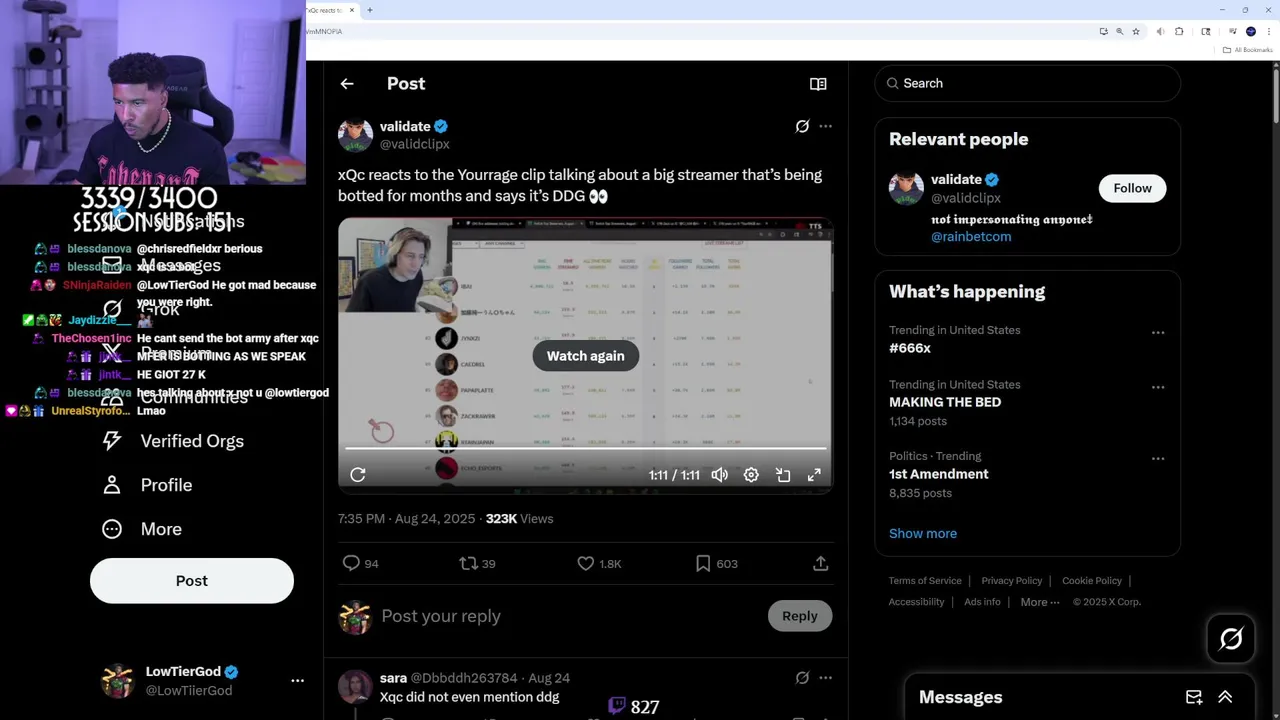
Task: Go back using the Post header arrow
Action: click(347, 84)
